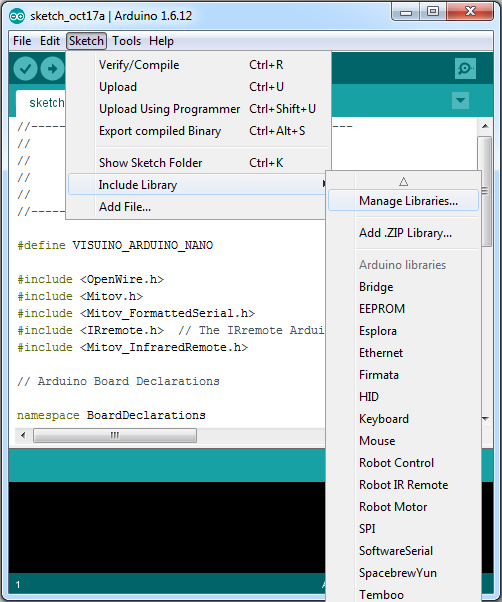Click the #include <Mitov.h> line
The width and height of the screenshot is (502, 602).
[x=80, y=296]
